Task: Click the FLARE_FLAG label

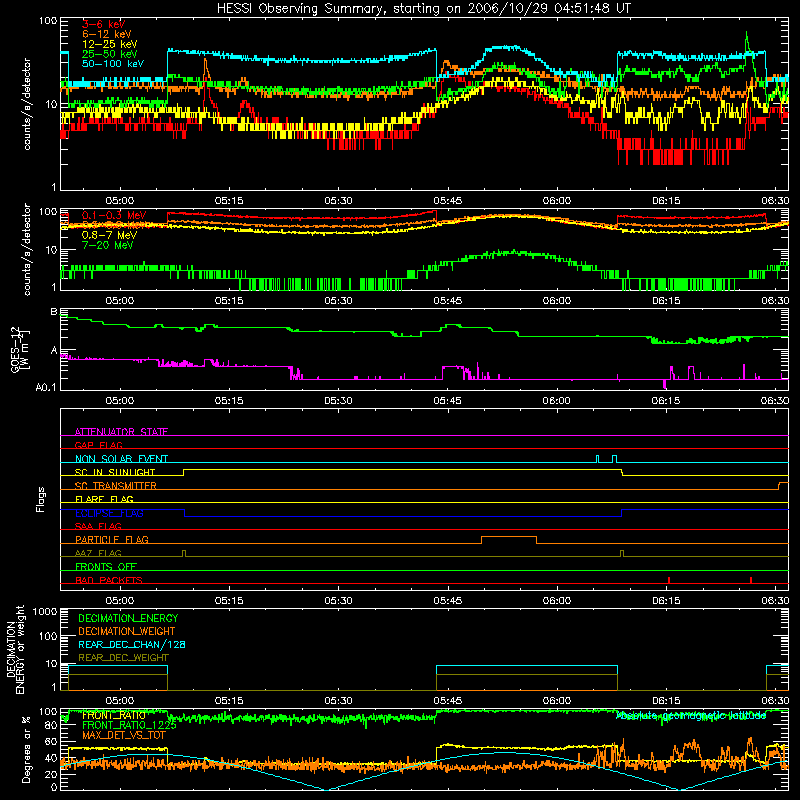Action: pos(104,499)
